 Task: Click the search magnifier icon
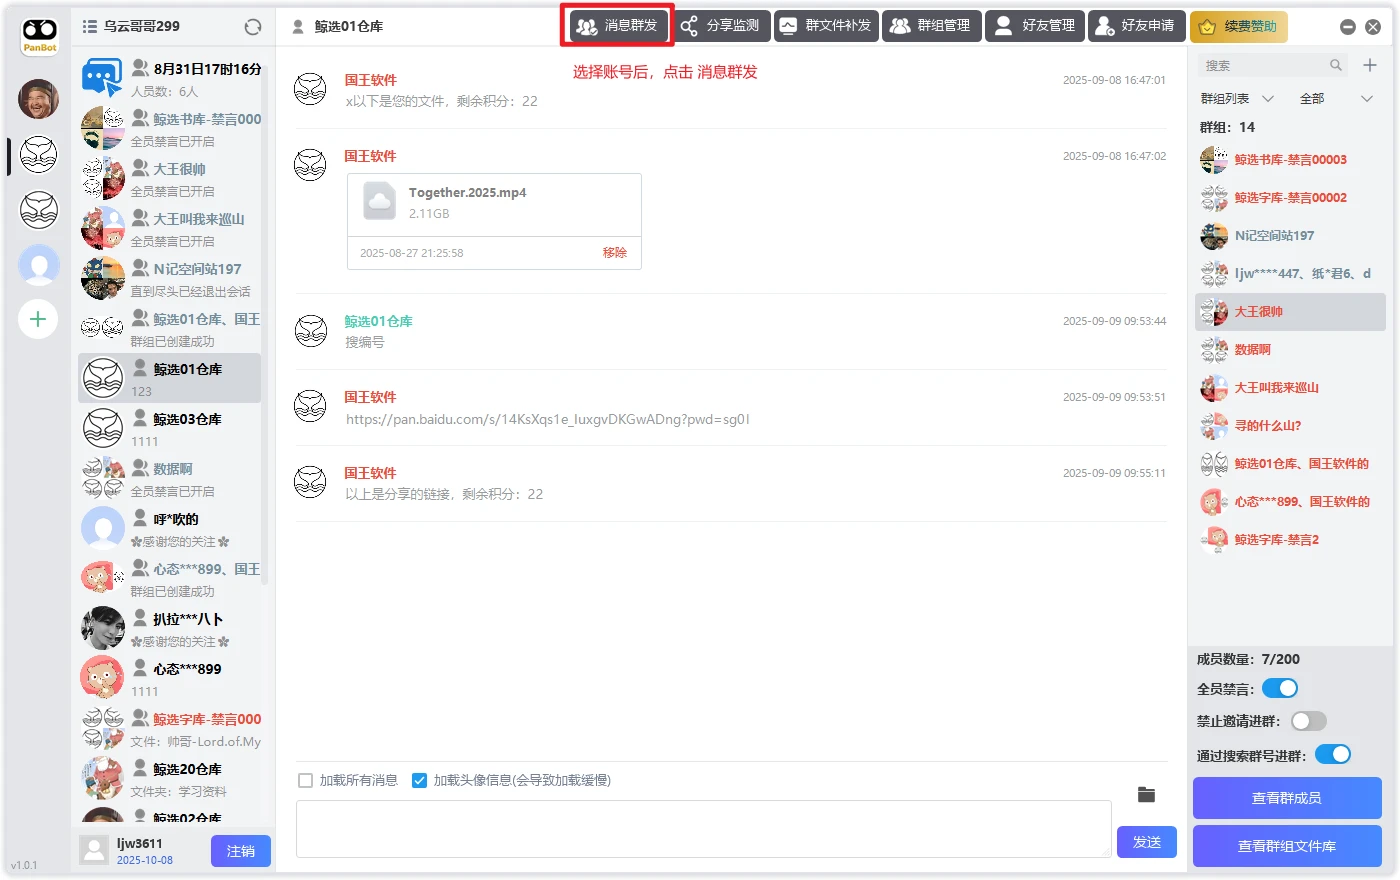pos(1335,65)
